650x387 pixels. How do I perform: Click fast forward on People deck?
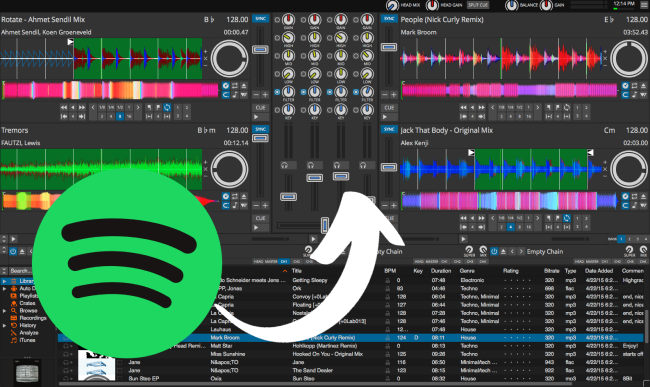482,107
